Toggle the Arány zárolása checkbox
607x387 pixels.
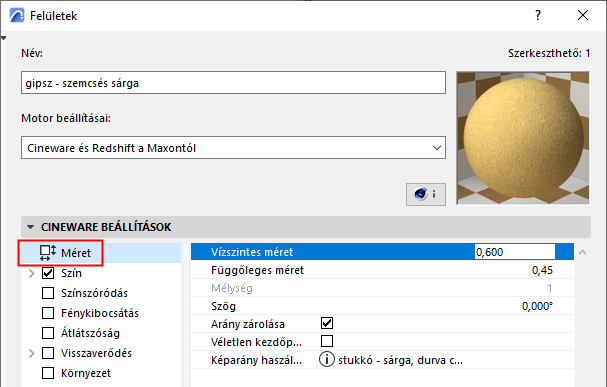(327, 323)
